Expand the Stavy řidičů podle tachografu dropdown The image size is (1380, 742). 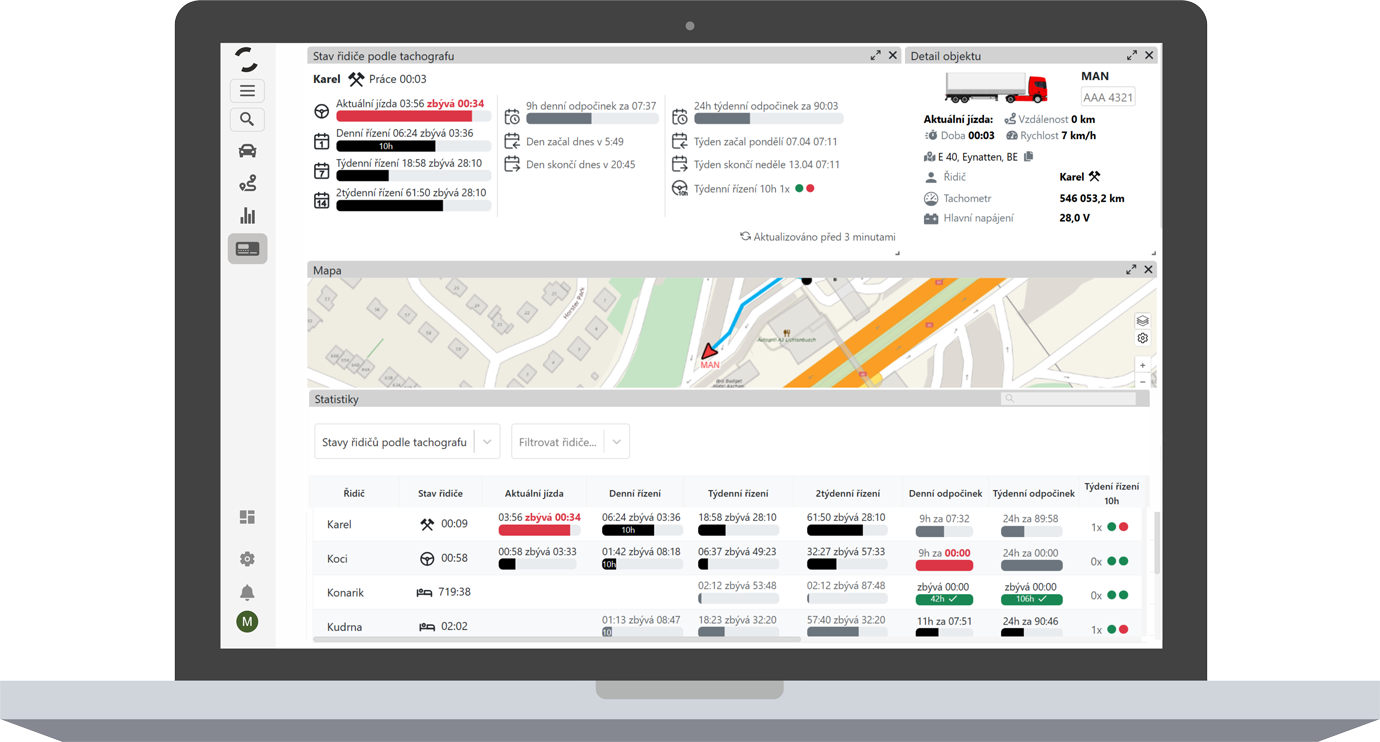(x=487, y=442)
